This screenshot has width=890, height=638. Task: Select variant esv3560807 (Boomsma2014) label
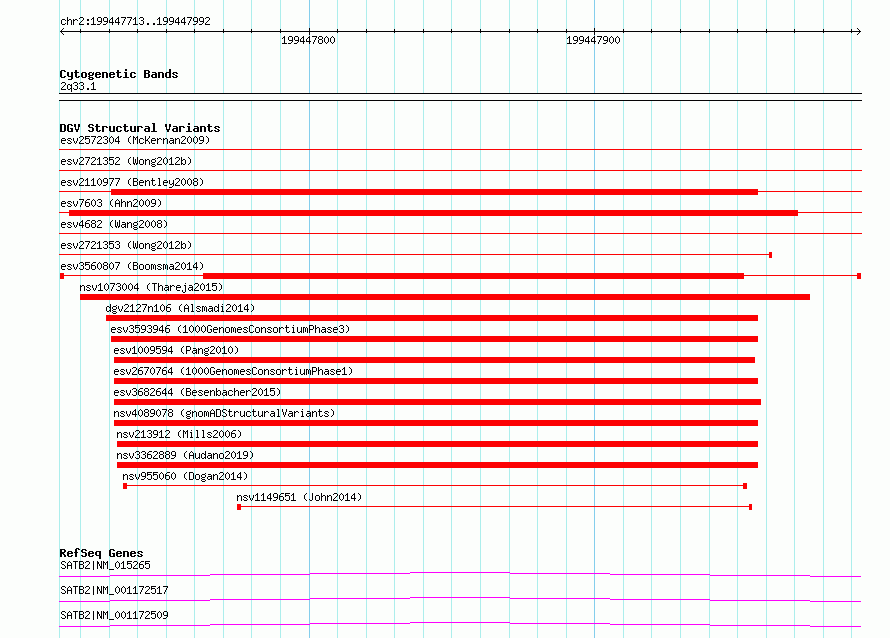pyautogui.click(x=132, y=266)
